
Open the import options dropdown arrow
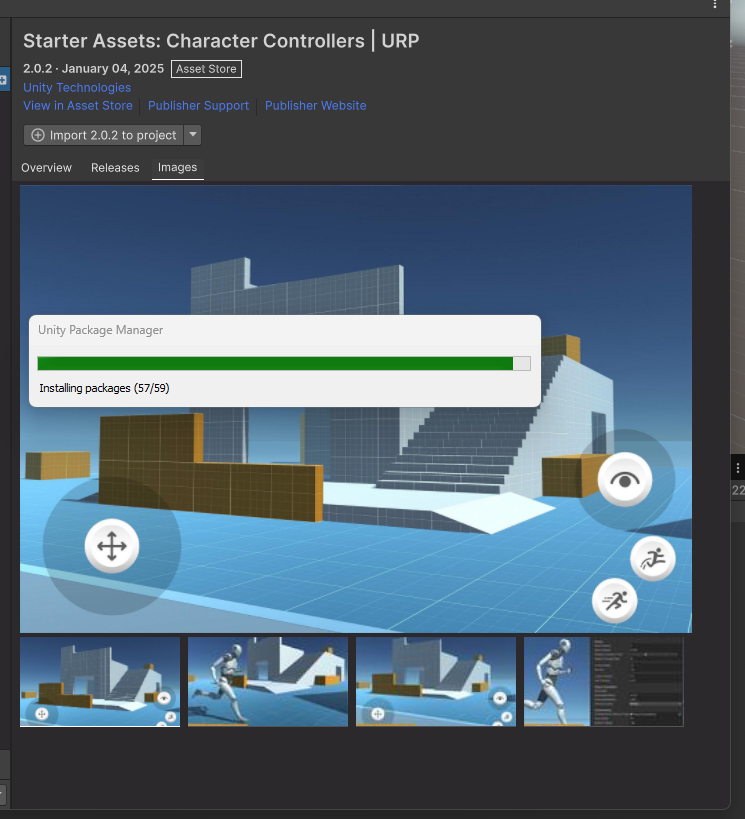(193, 135)
